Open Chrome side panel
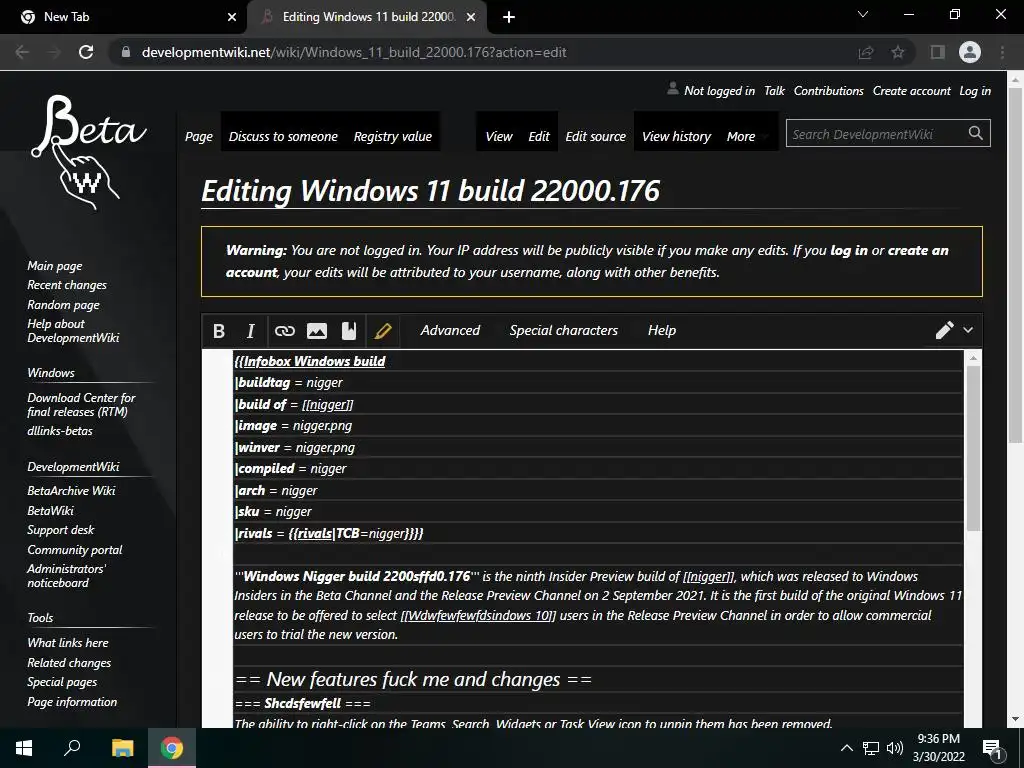1024x768 pixels. 938,52
